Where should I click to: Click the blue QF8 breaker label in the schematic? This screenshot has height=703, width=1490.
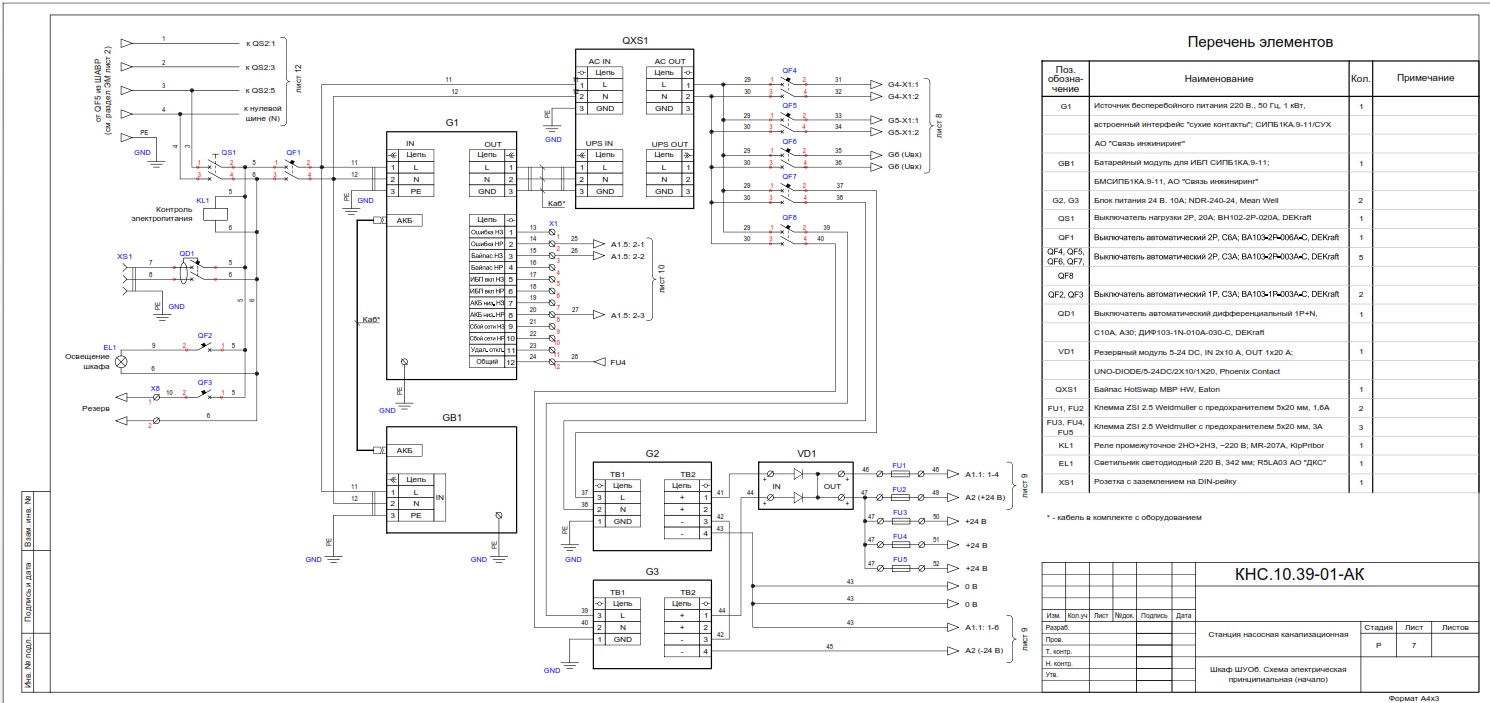(x=789, y=218)
